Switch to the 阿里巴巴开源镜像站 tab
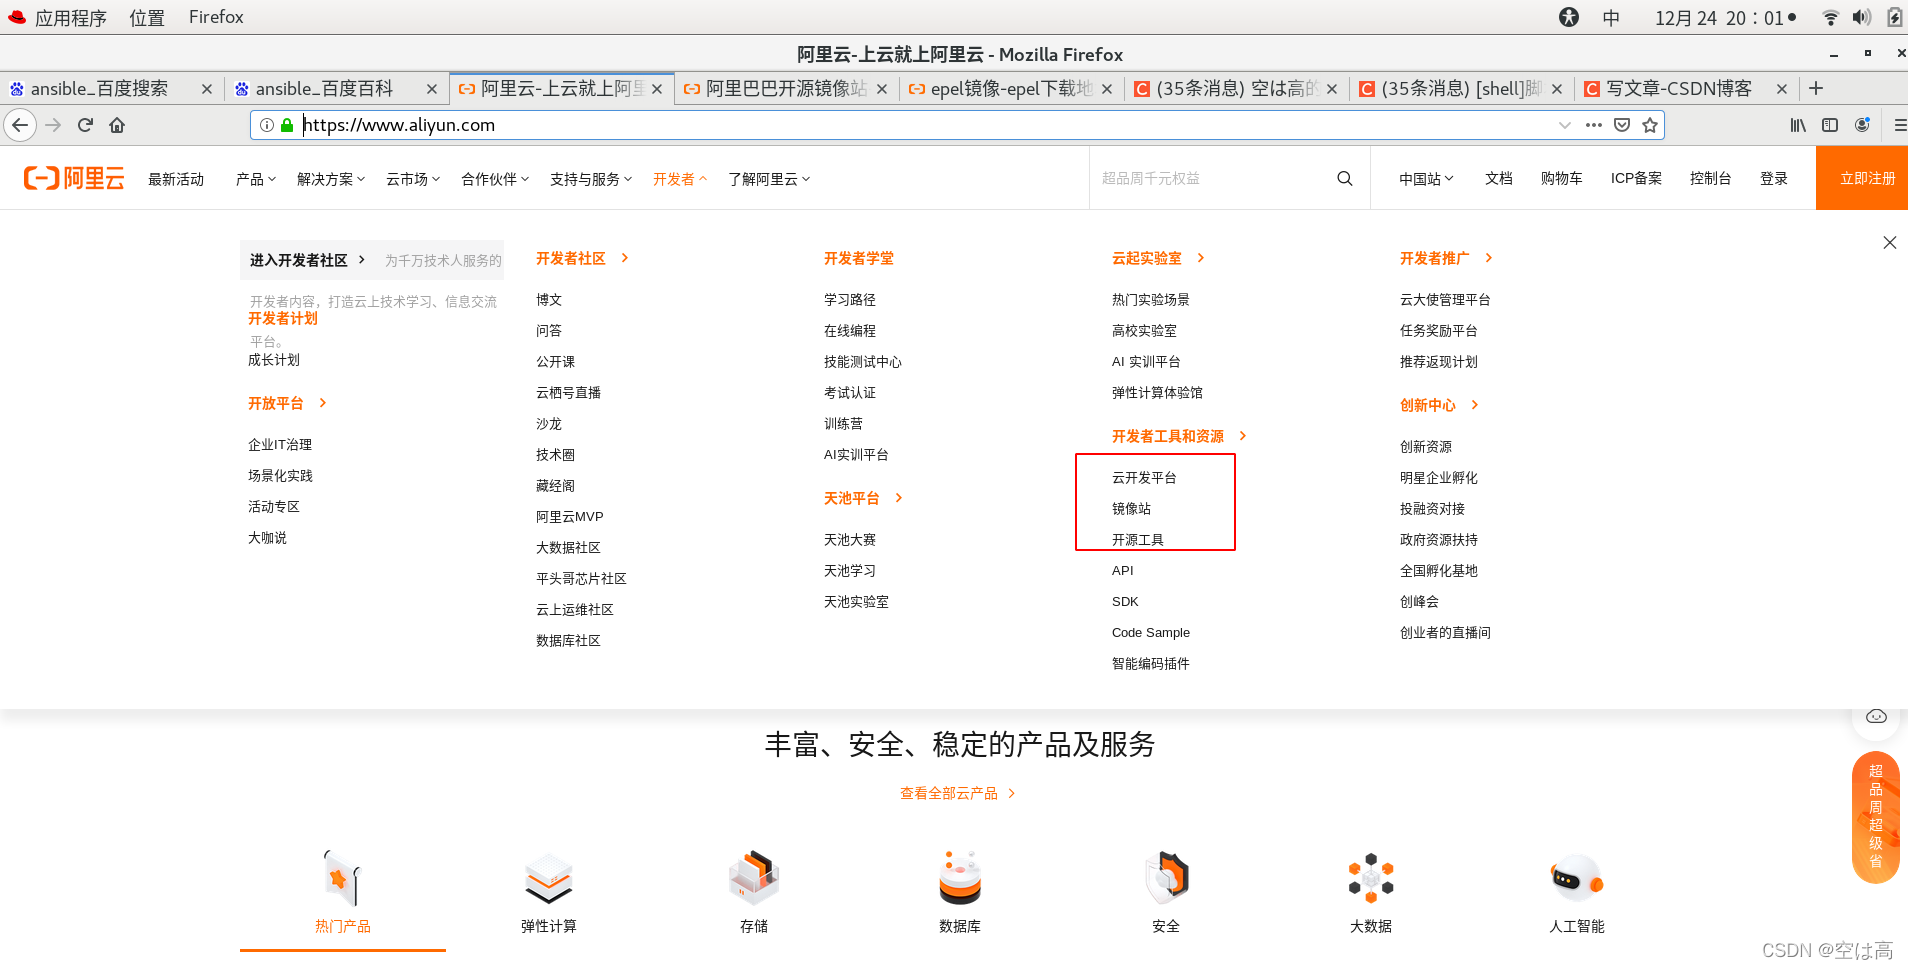This screenshot has width=1908, height=970. [786, 89]
